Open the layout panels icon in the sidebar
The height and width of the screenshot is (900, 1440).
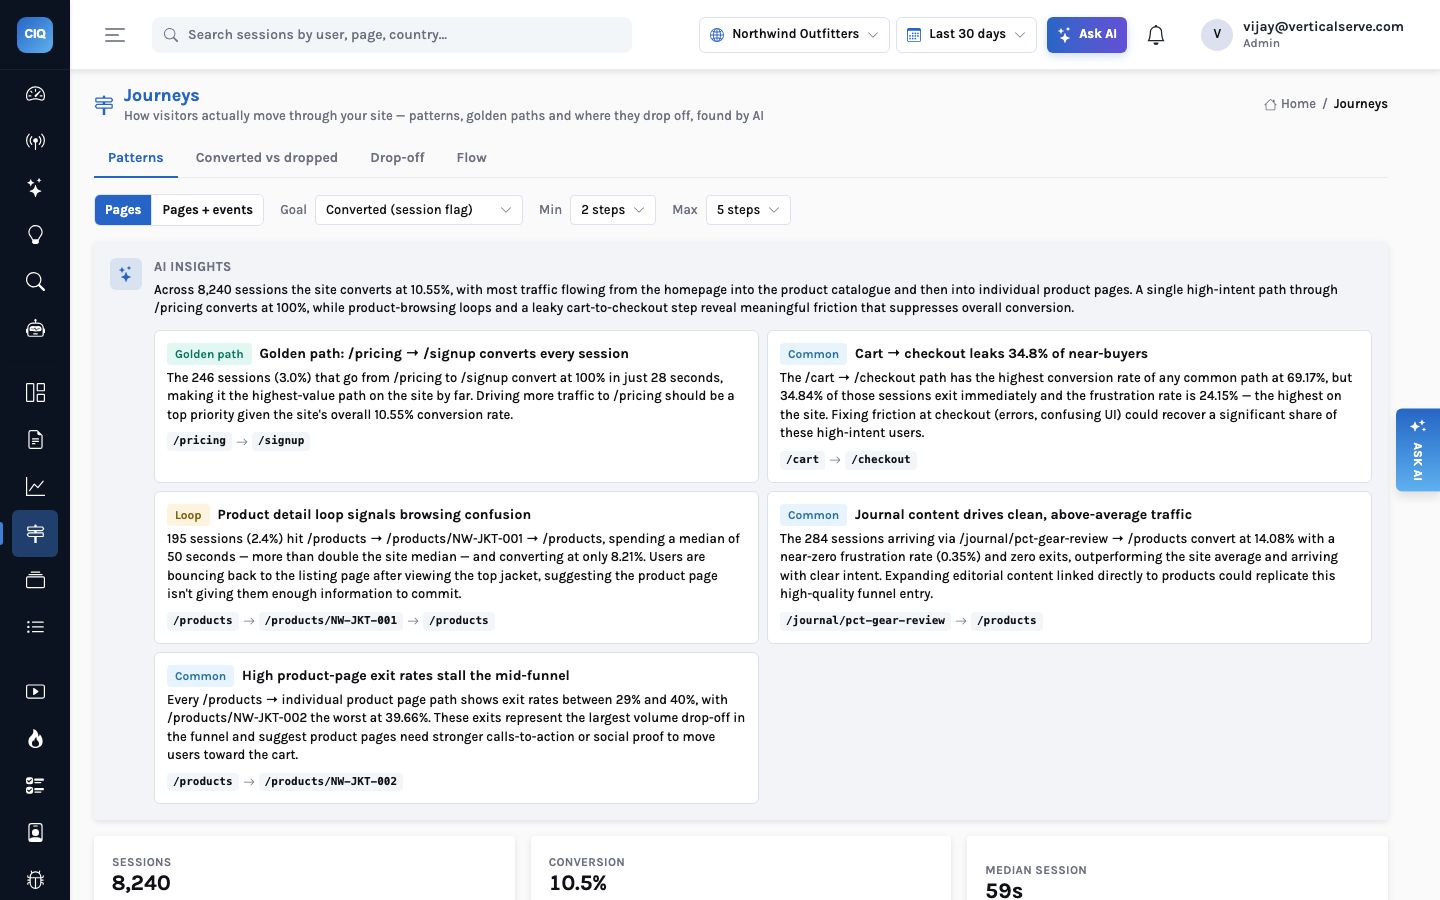(35, 392)
